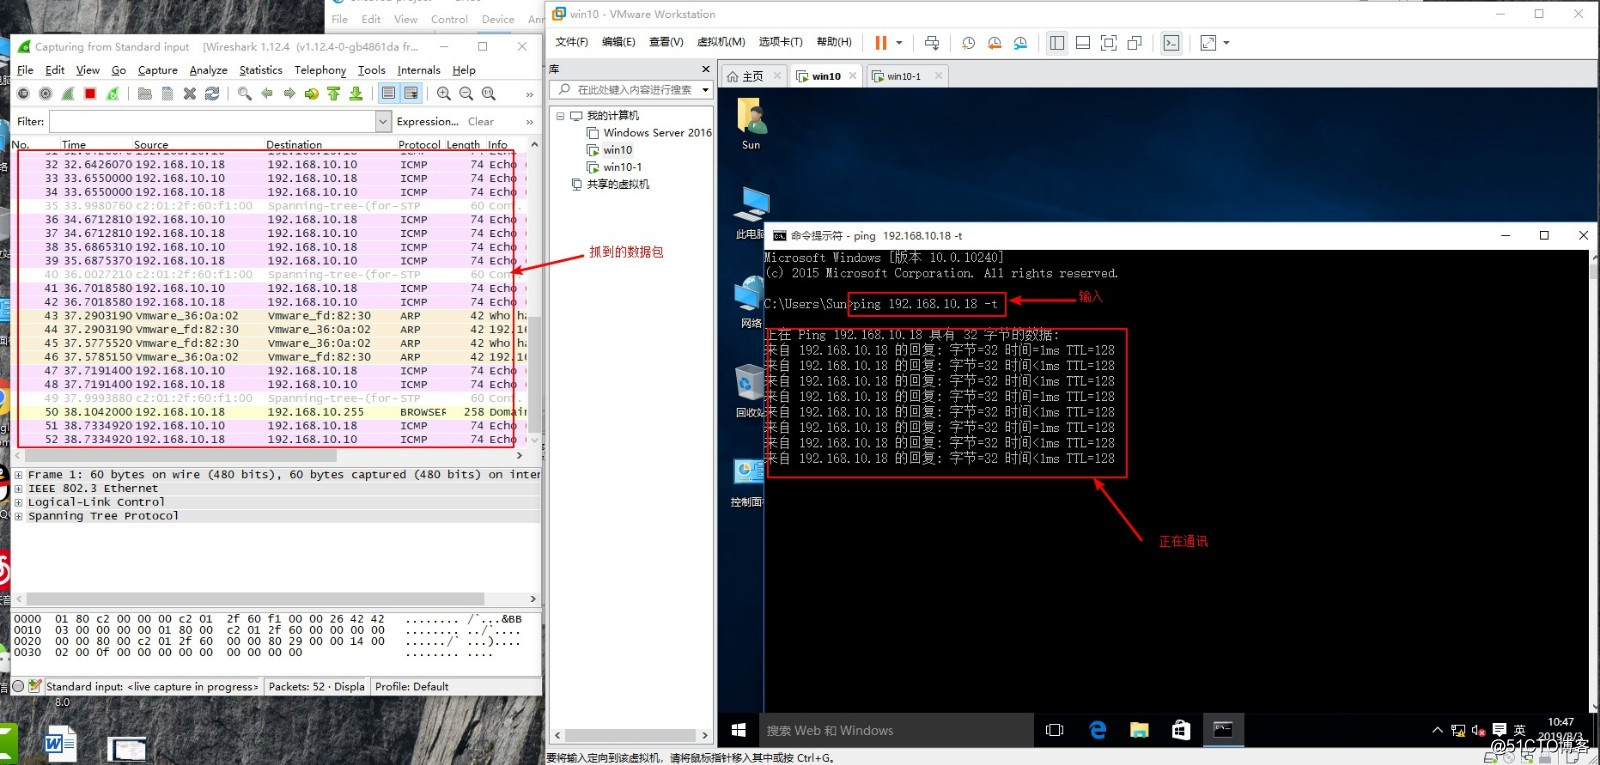Open Wireshark capture options icon
Image resolution: width=1600 pixels, height=765 pixels.
point(45,93)
